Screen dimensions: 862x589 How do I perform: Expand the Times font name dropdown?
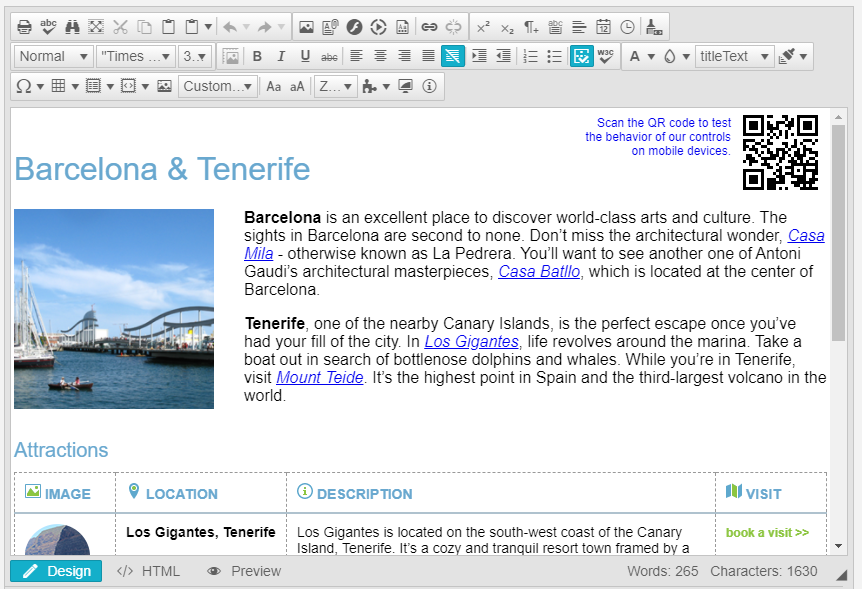coord(136,56)
